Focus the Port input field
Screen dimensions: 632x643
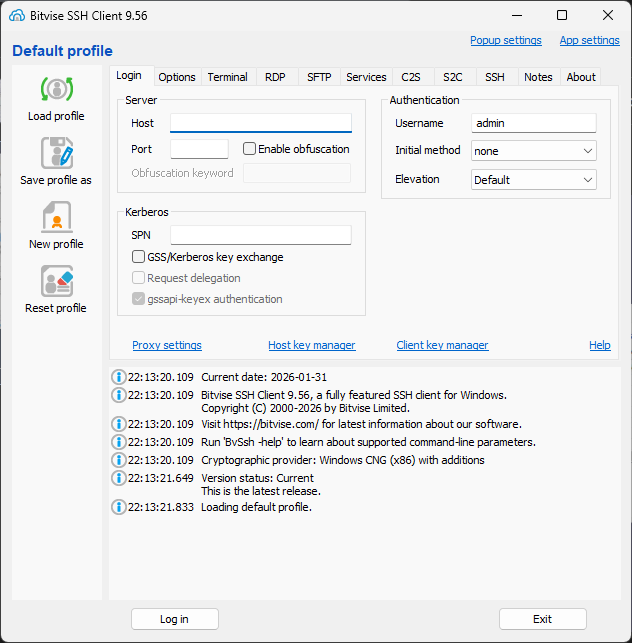click(199, 149)
